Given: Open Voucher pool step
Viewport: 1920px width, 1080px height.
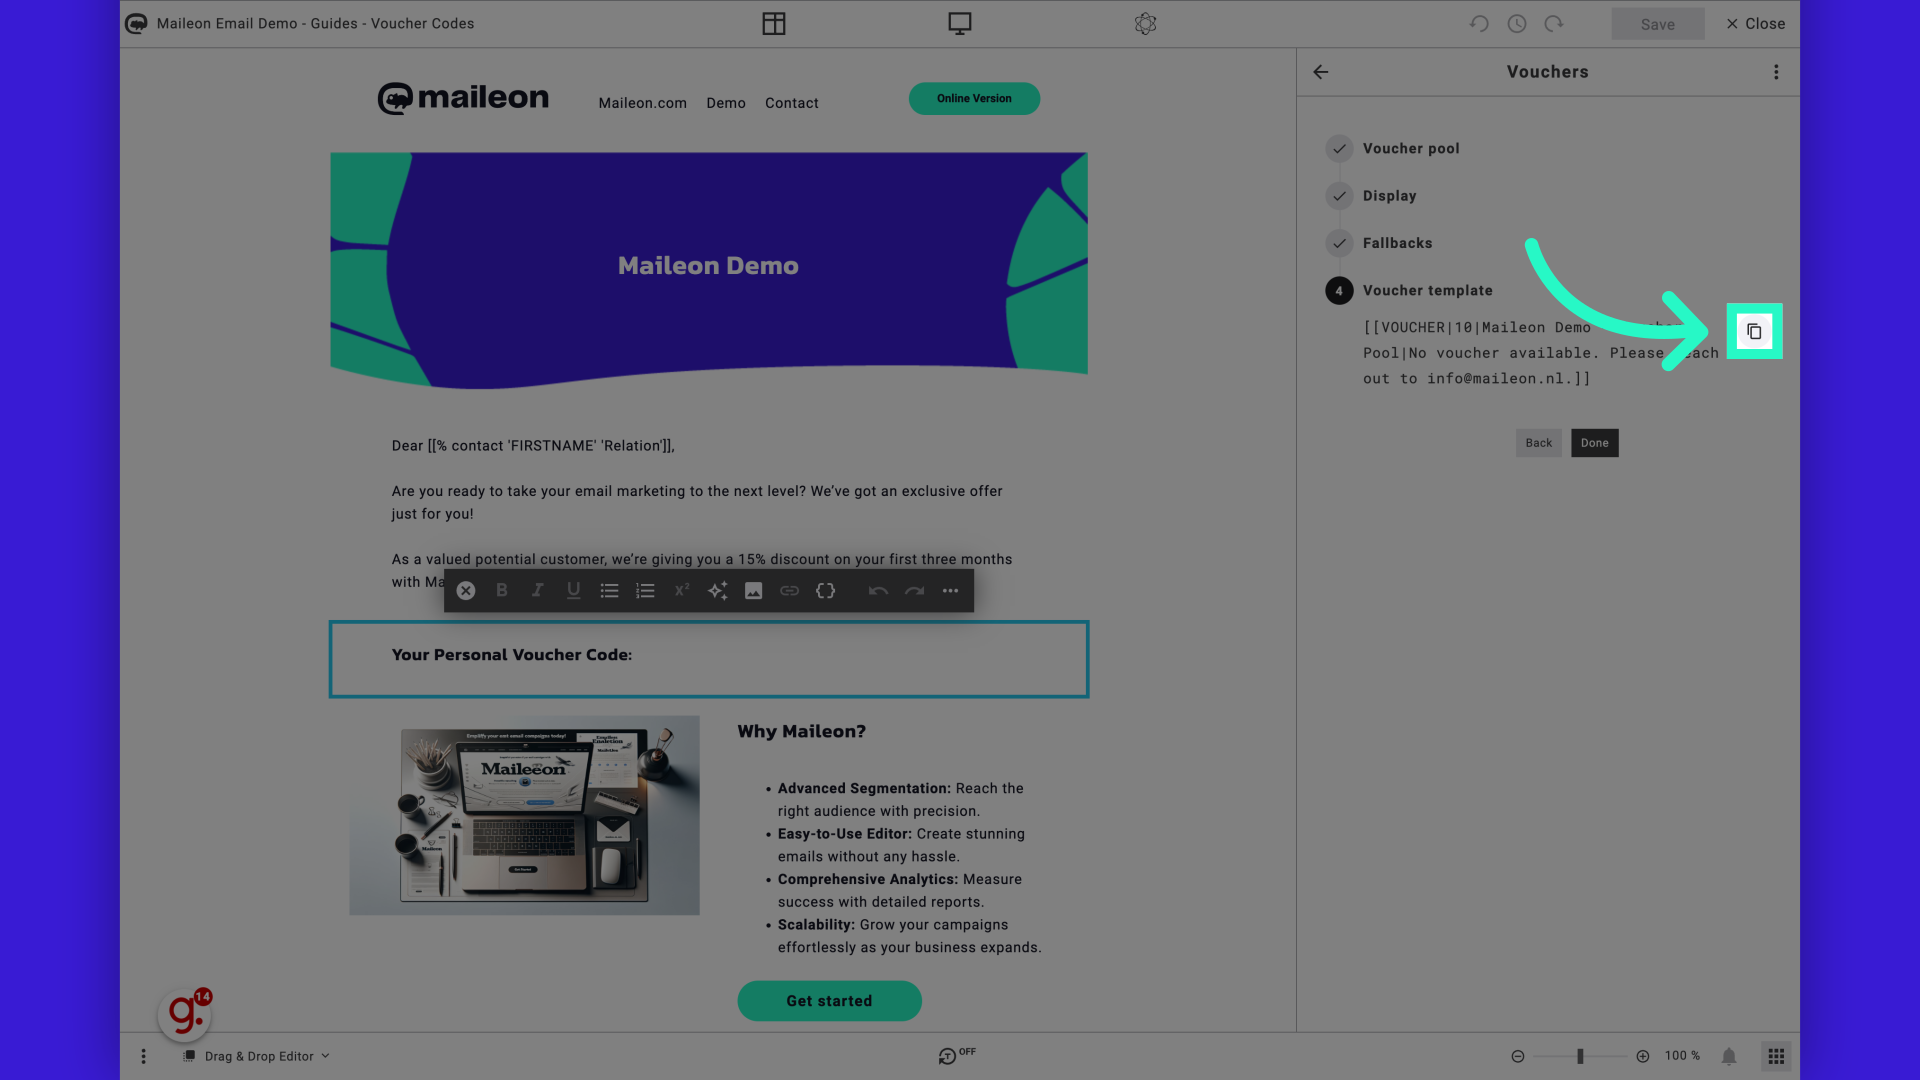Looking at the screenshot, I should tap(1393, 149).
